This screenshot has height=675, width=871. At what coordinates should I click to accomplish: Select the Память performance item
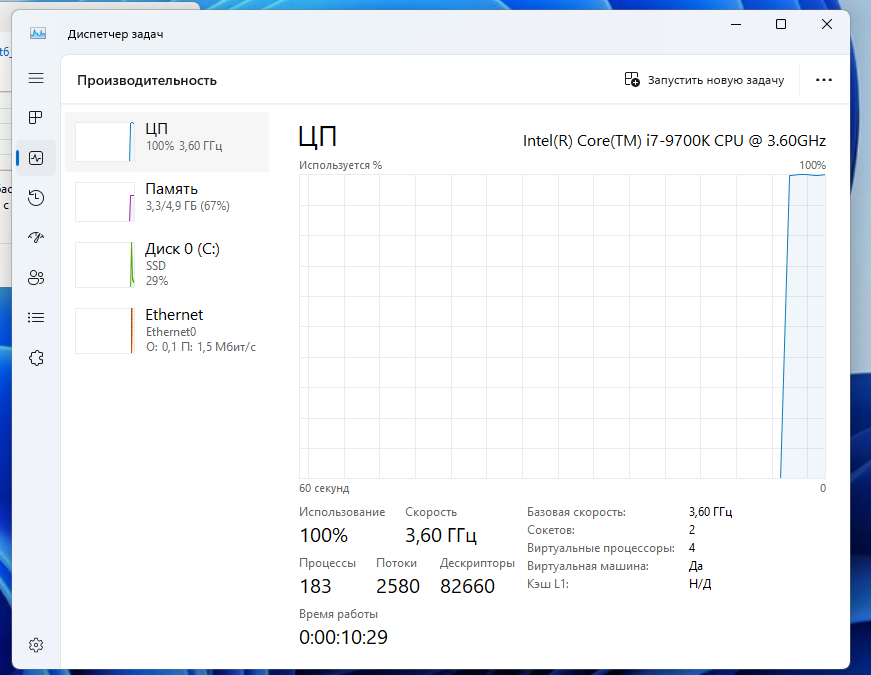[167, 202]
